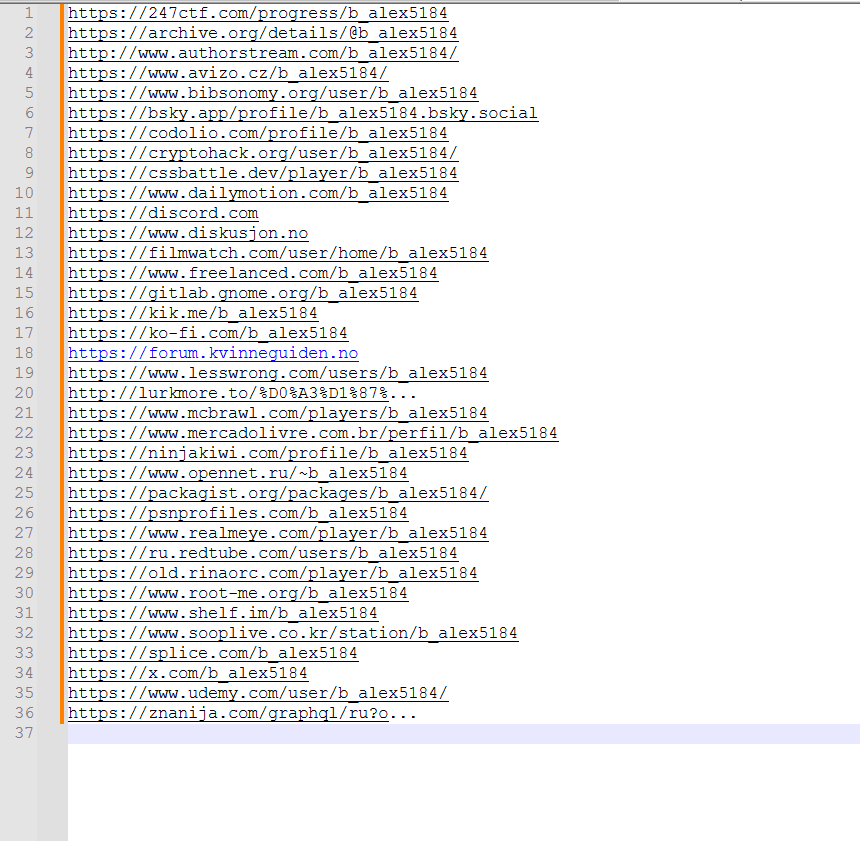Select line number 36 in the gutter
860x841 pixels.
(24, 713)
